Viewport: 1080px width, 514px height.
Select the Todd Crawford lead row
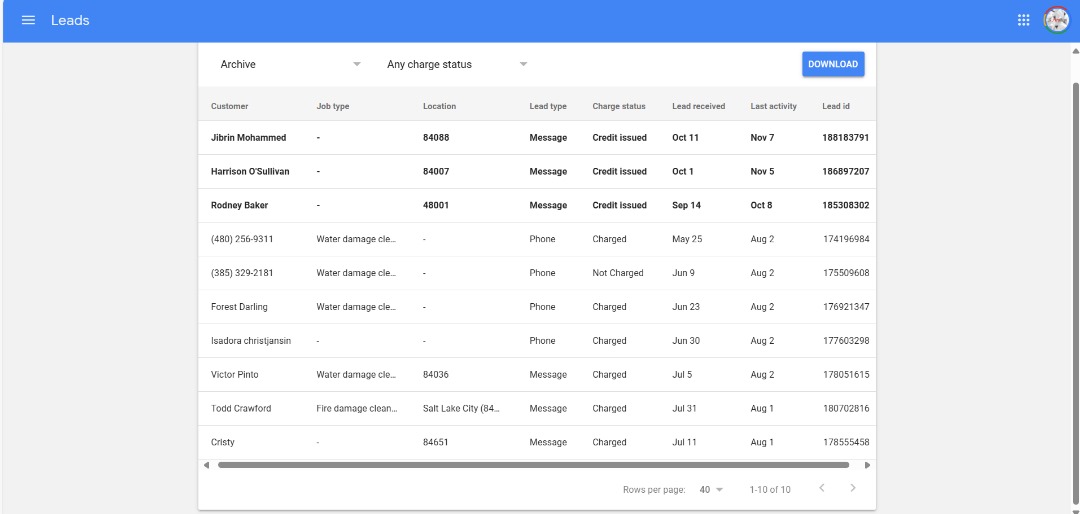click(x=241, y=409)
